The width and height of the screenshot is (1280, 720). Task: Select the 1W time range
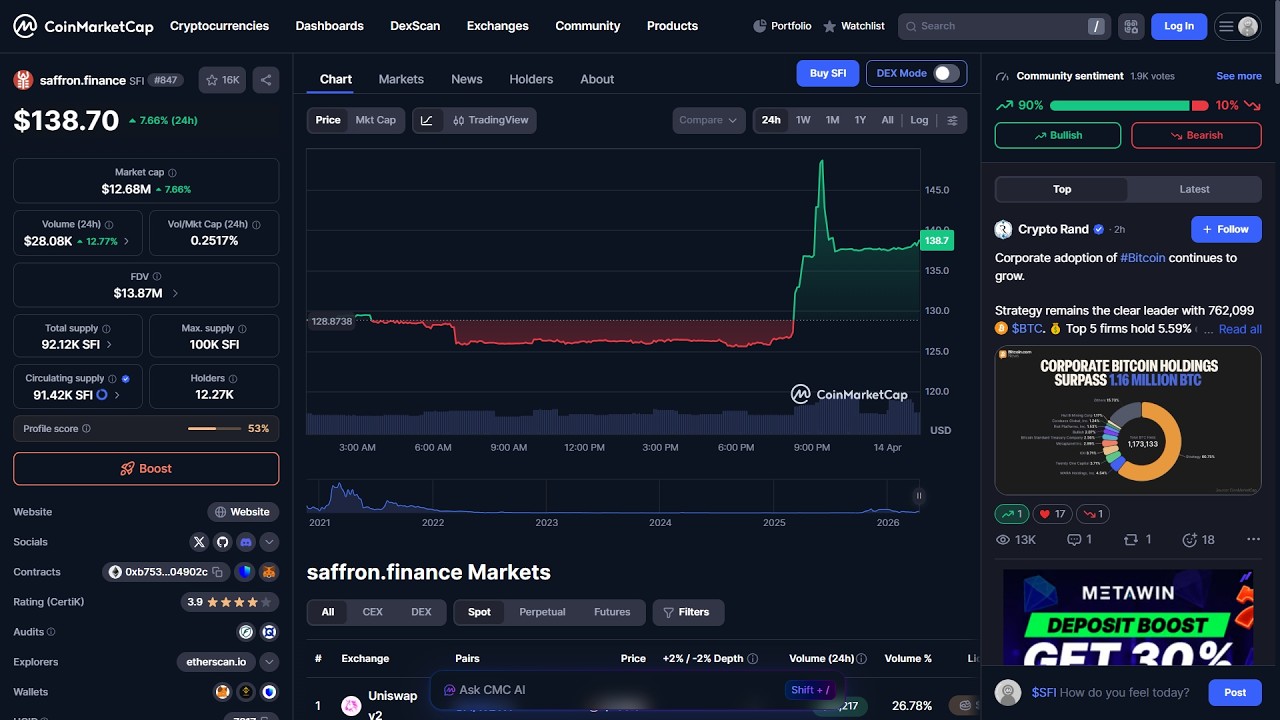pyautogui.click(x=803, y=120)
